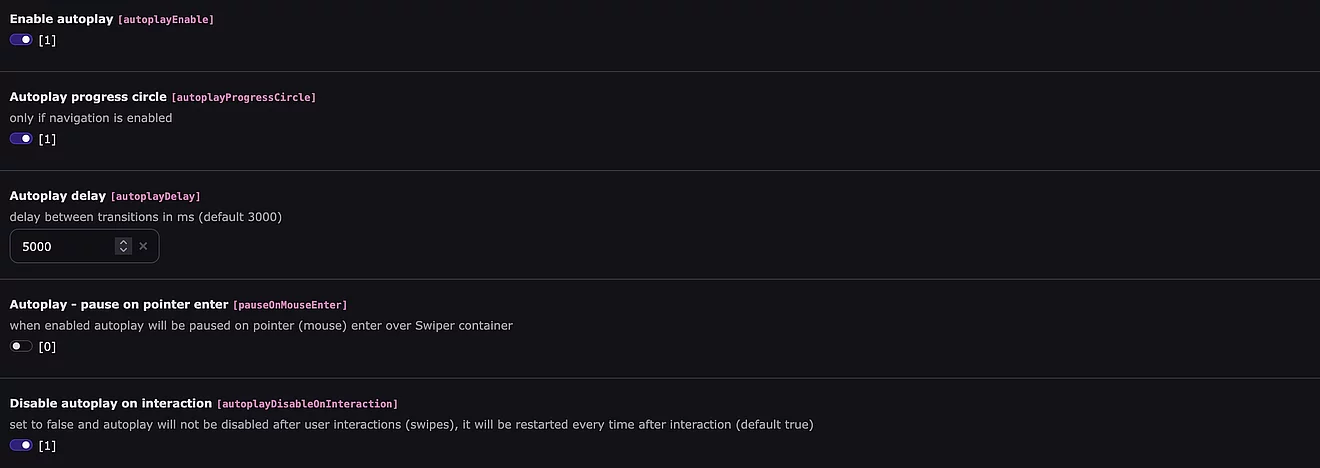Click the "Autoplay delay" heading
This screenshot has height=468, width=1320.
point(57,196)
